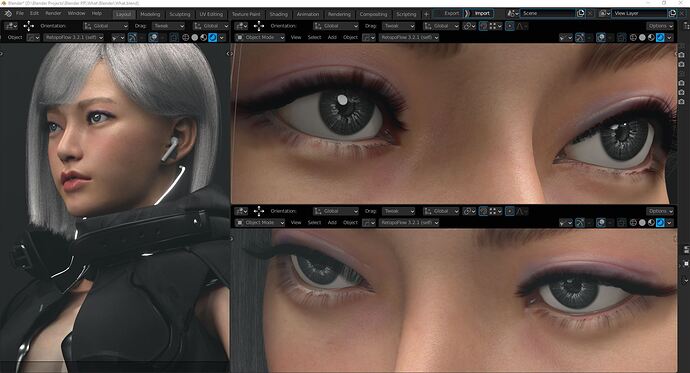Select wireframe shading in the left viewport
This screenshot has height=373, width=690.
pyautogui.click(x=186, y=37)
